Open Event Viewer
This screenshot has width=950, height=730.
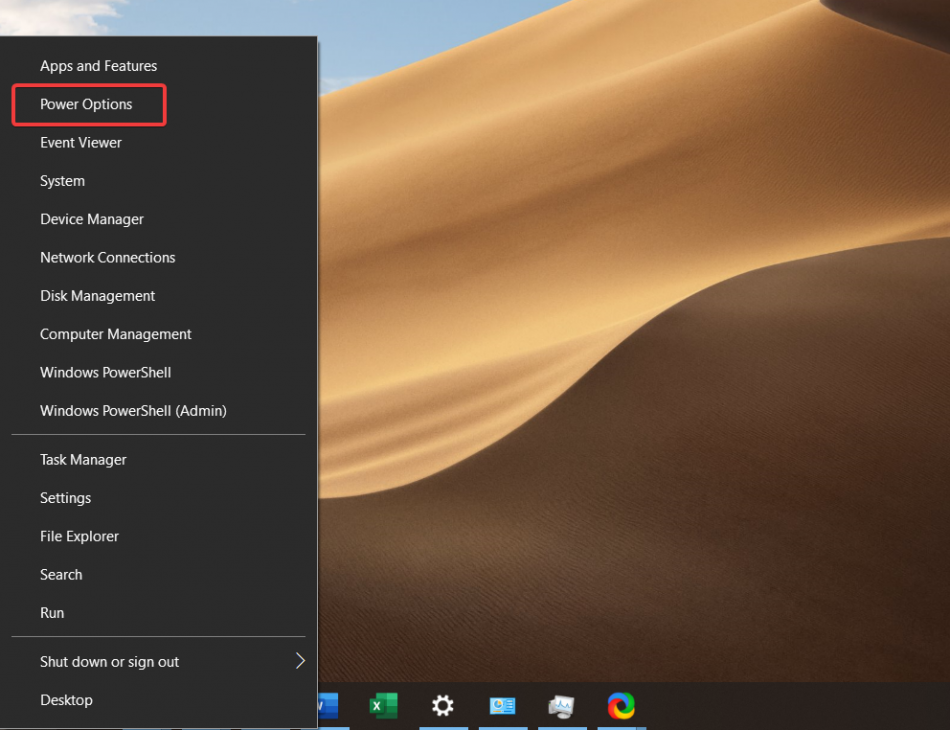pos(158,142)
